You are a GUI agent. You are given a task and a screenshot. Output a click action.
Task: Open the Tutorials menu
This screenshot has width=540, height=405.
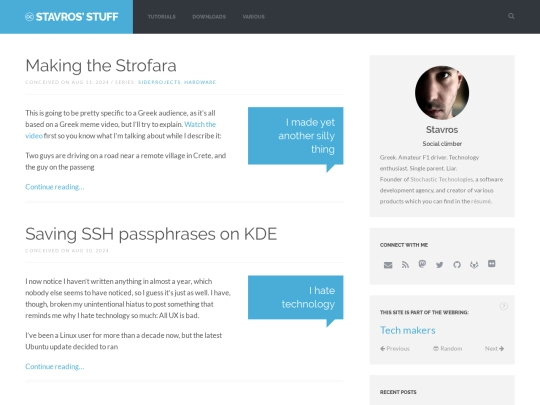[x=162, y=17]
